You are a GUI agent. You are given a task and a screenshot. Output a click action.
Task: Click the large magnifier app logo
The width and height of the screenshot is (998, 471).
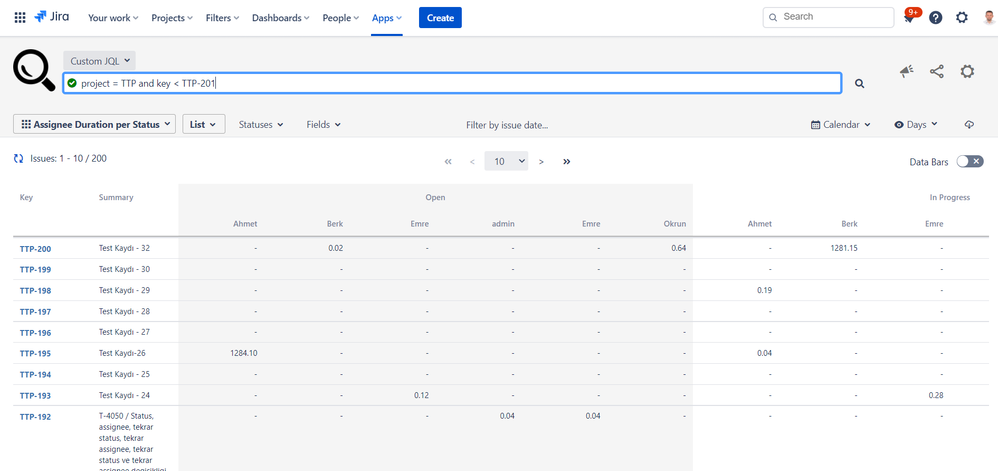34,71
